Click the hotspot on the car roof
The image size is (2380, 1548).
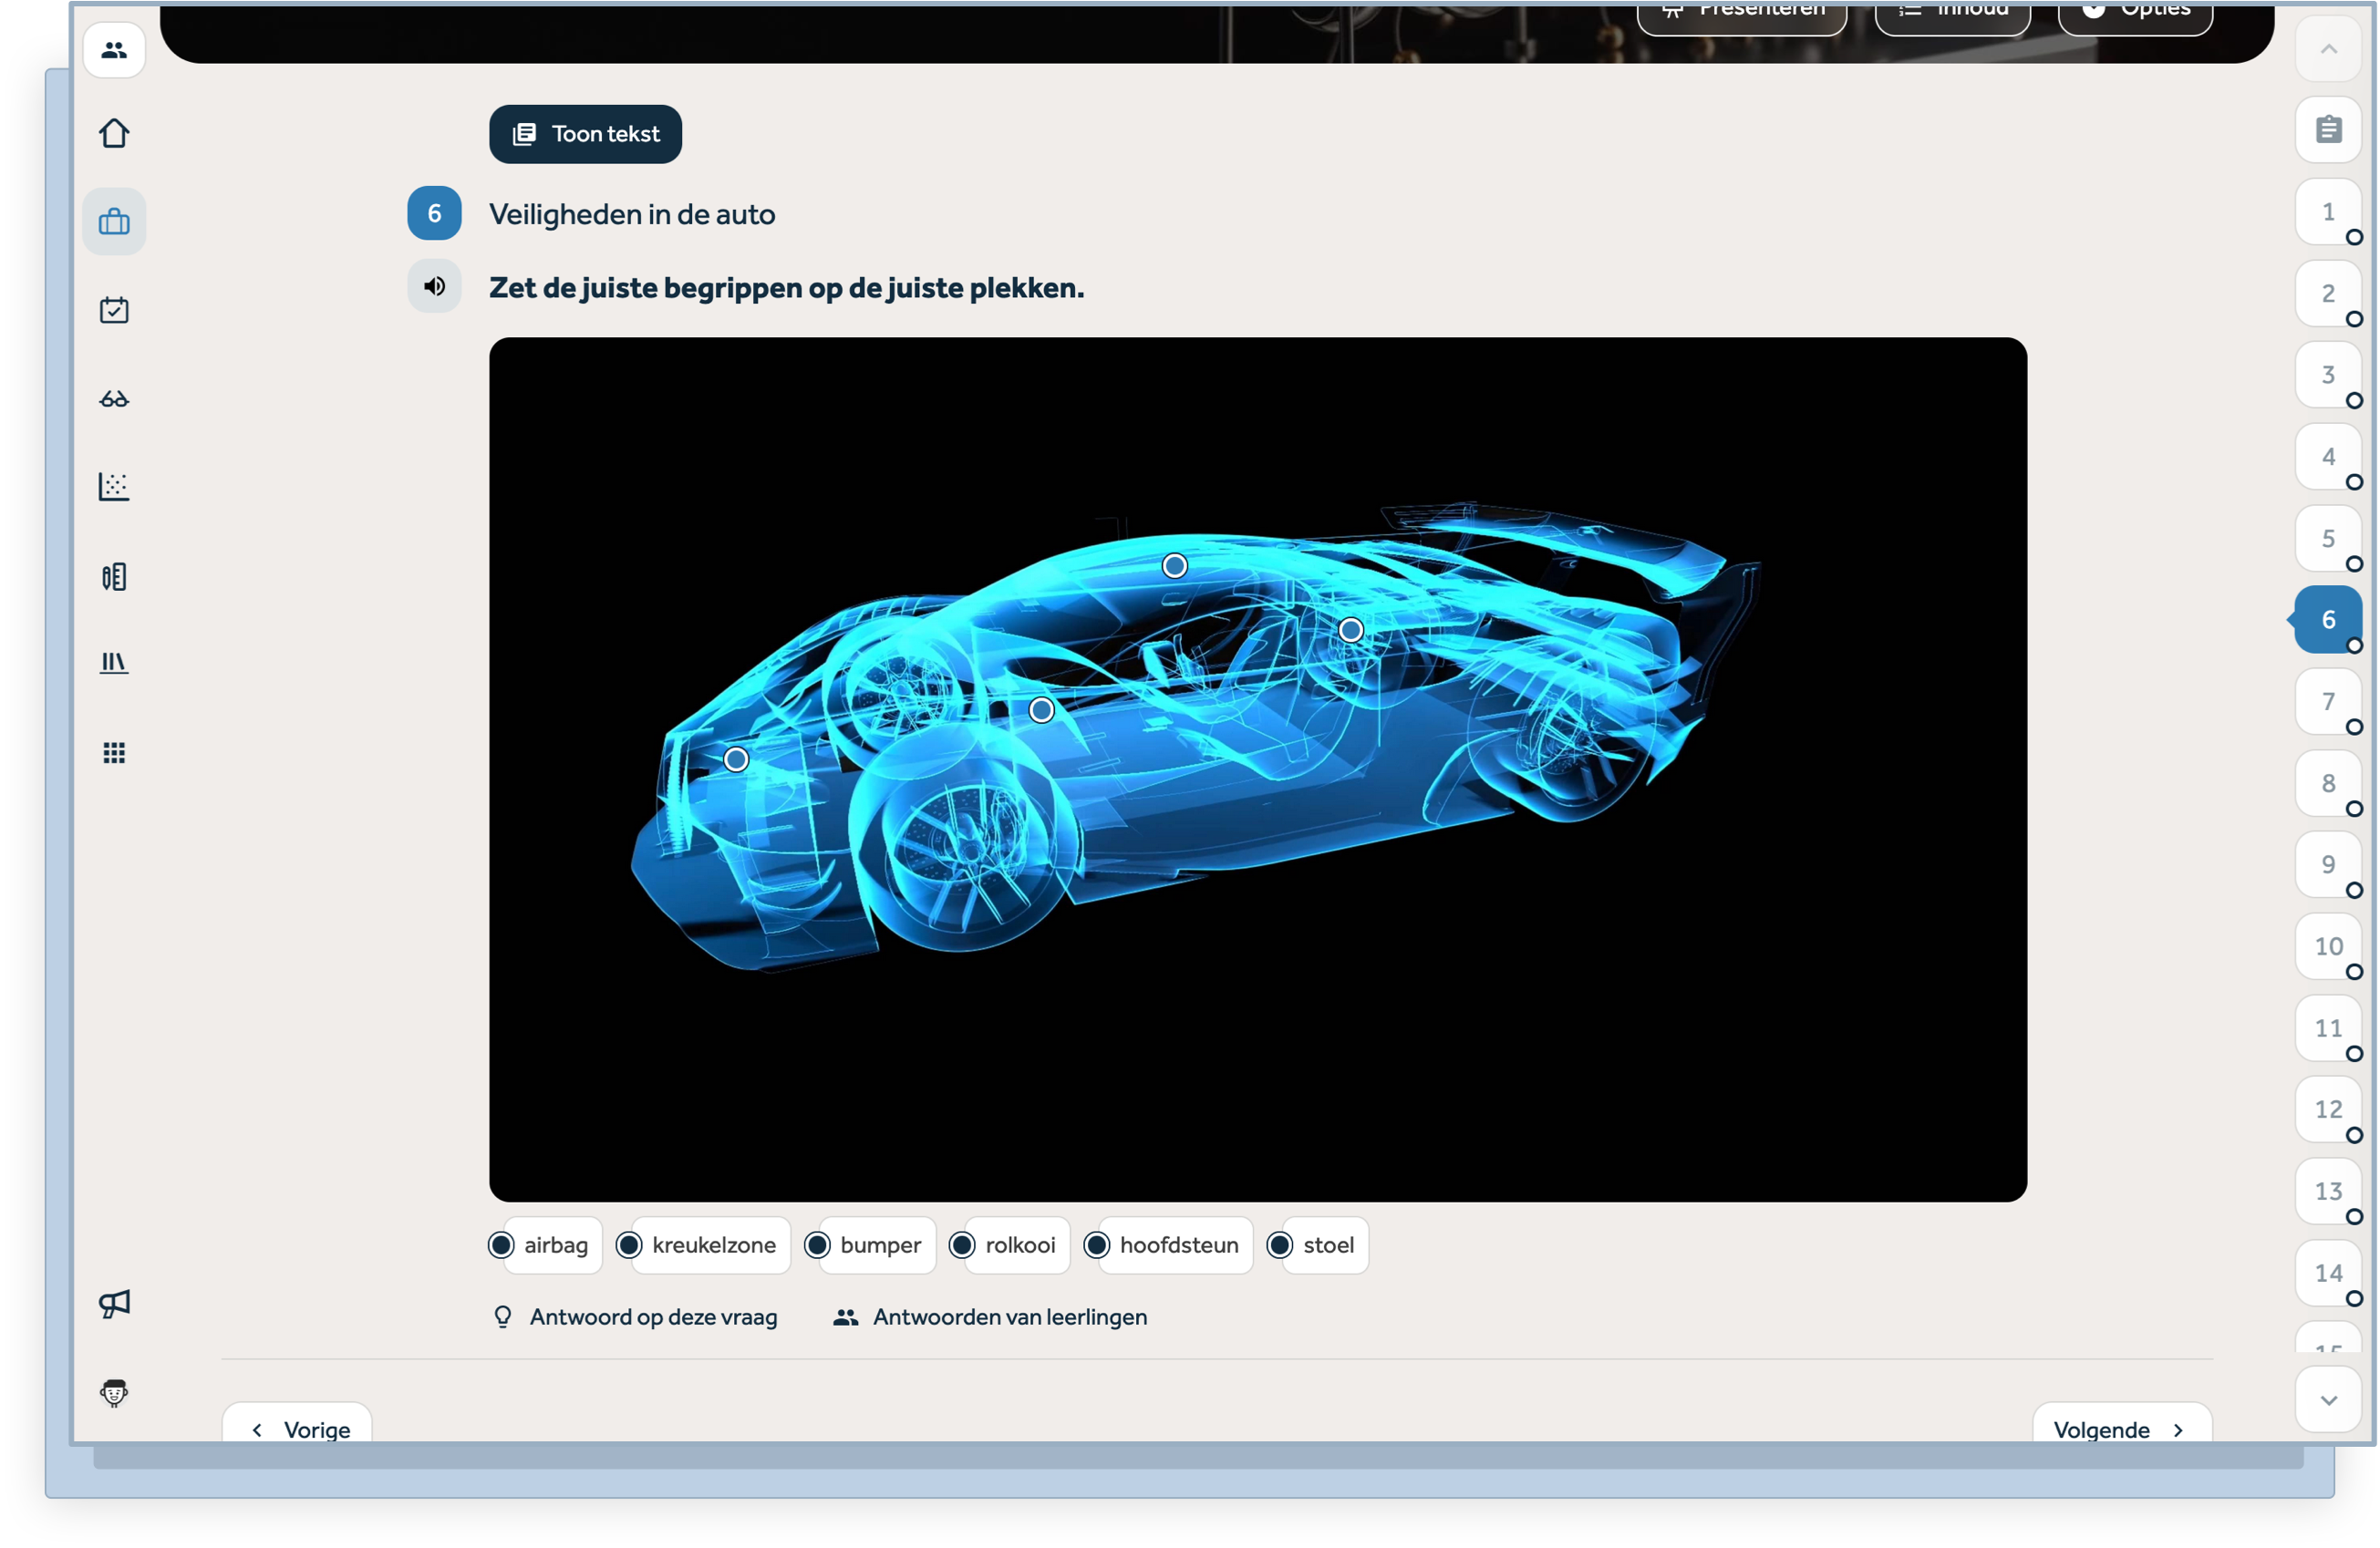[1174, 566]
